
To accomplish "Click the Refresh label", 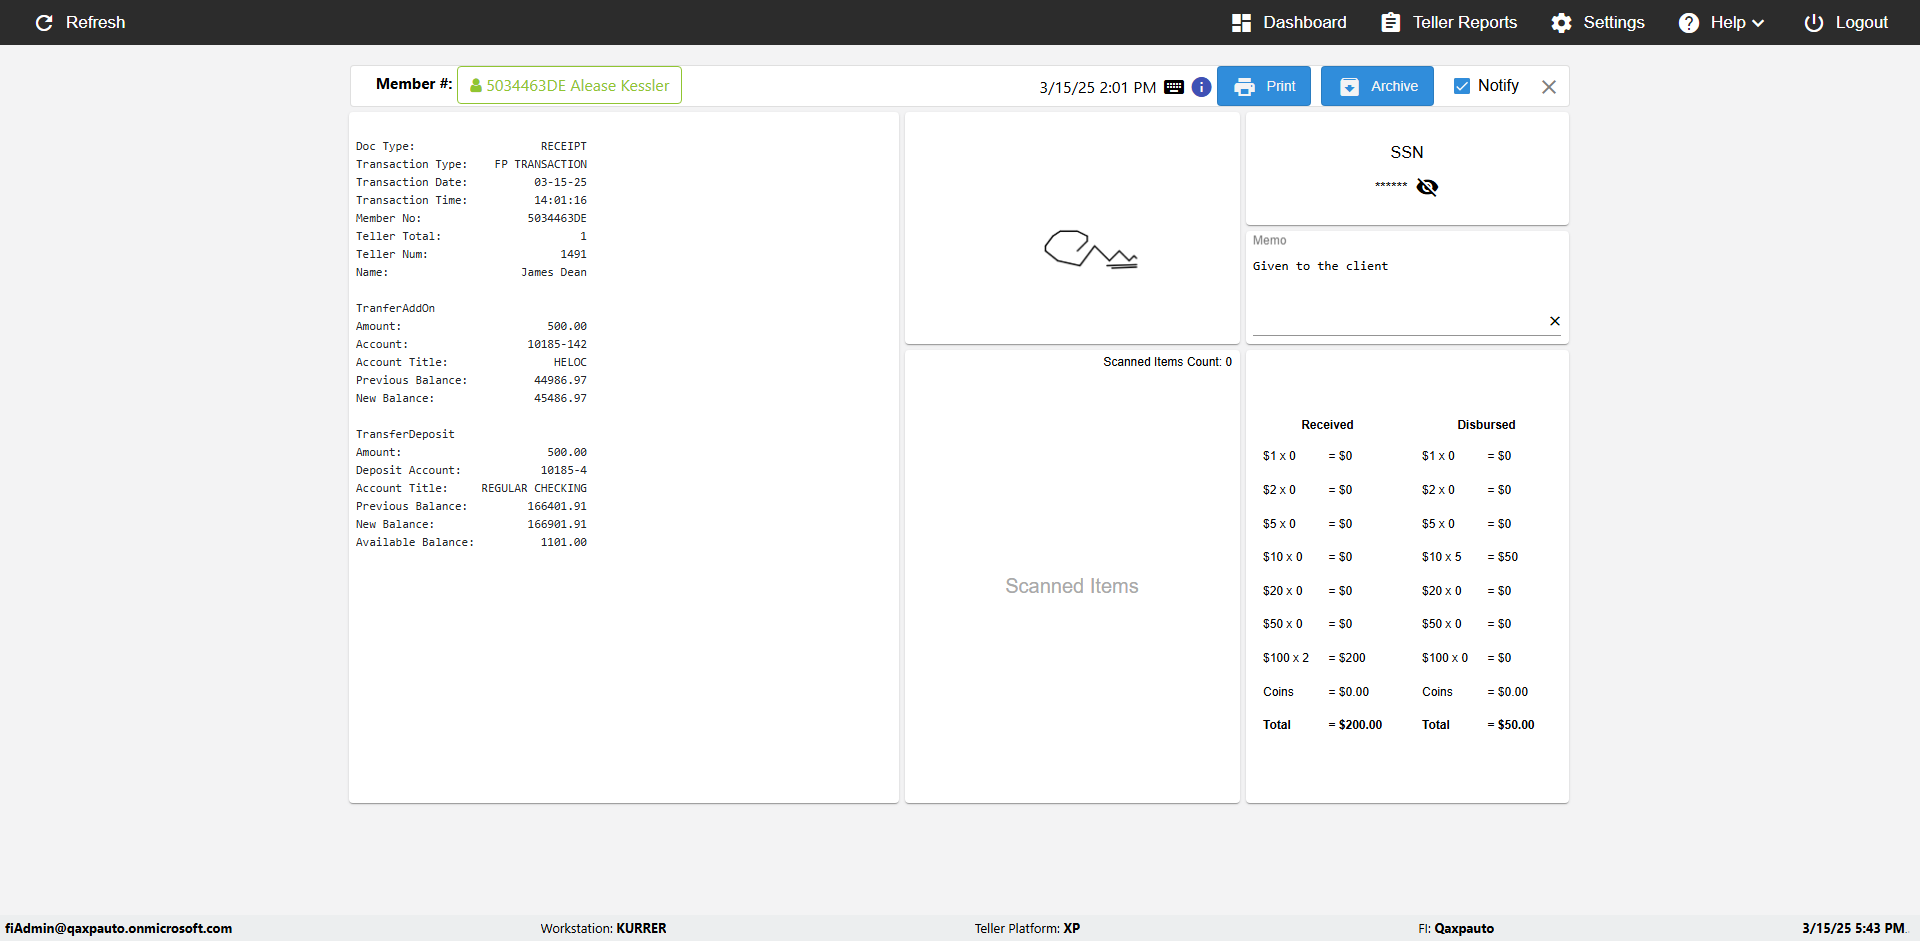I will tap(95, 23).
